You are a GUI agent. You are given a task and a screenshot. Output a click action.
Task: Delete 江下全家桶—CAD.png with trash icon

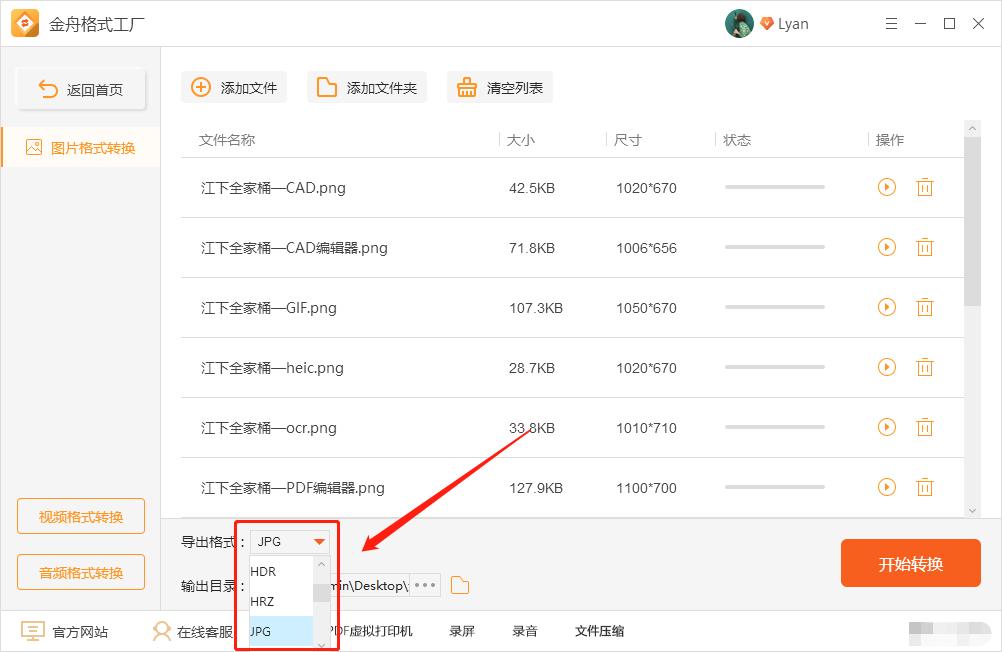[x=925, y=187]
